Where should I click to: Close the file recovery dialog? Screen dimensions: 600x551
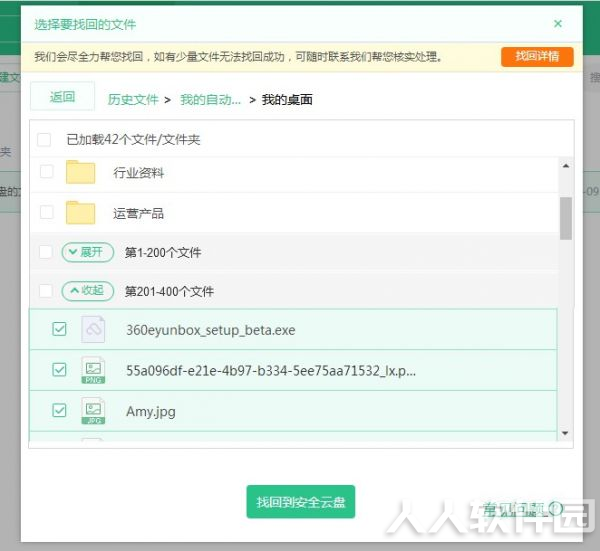[558, 24]
